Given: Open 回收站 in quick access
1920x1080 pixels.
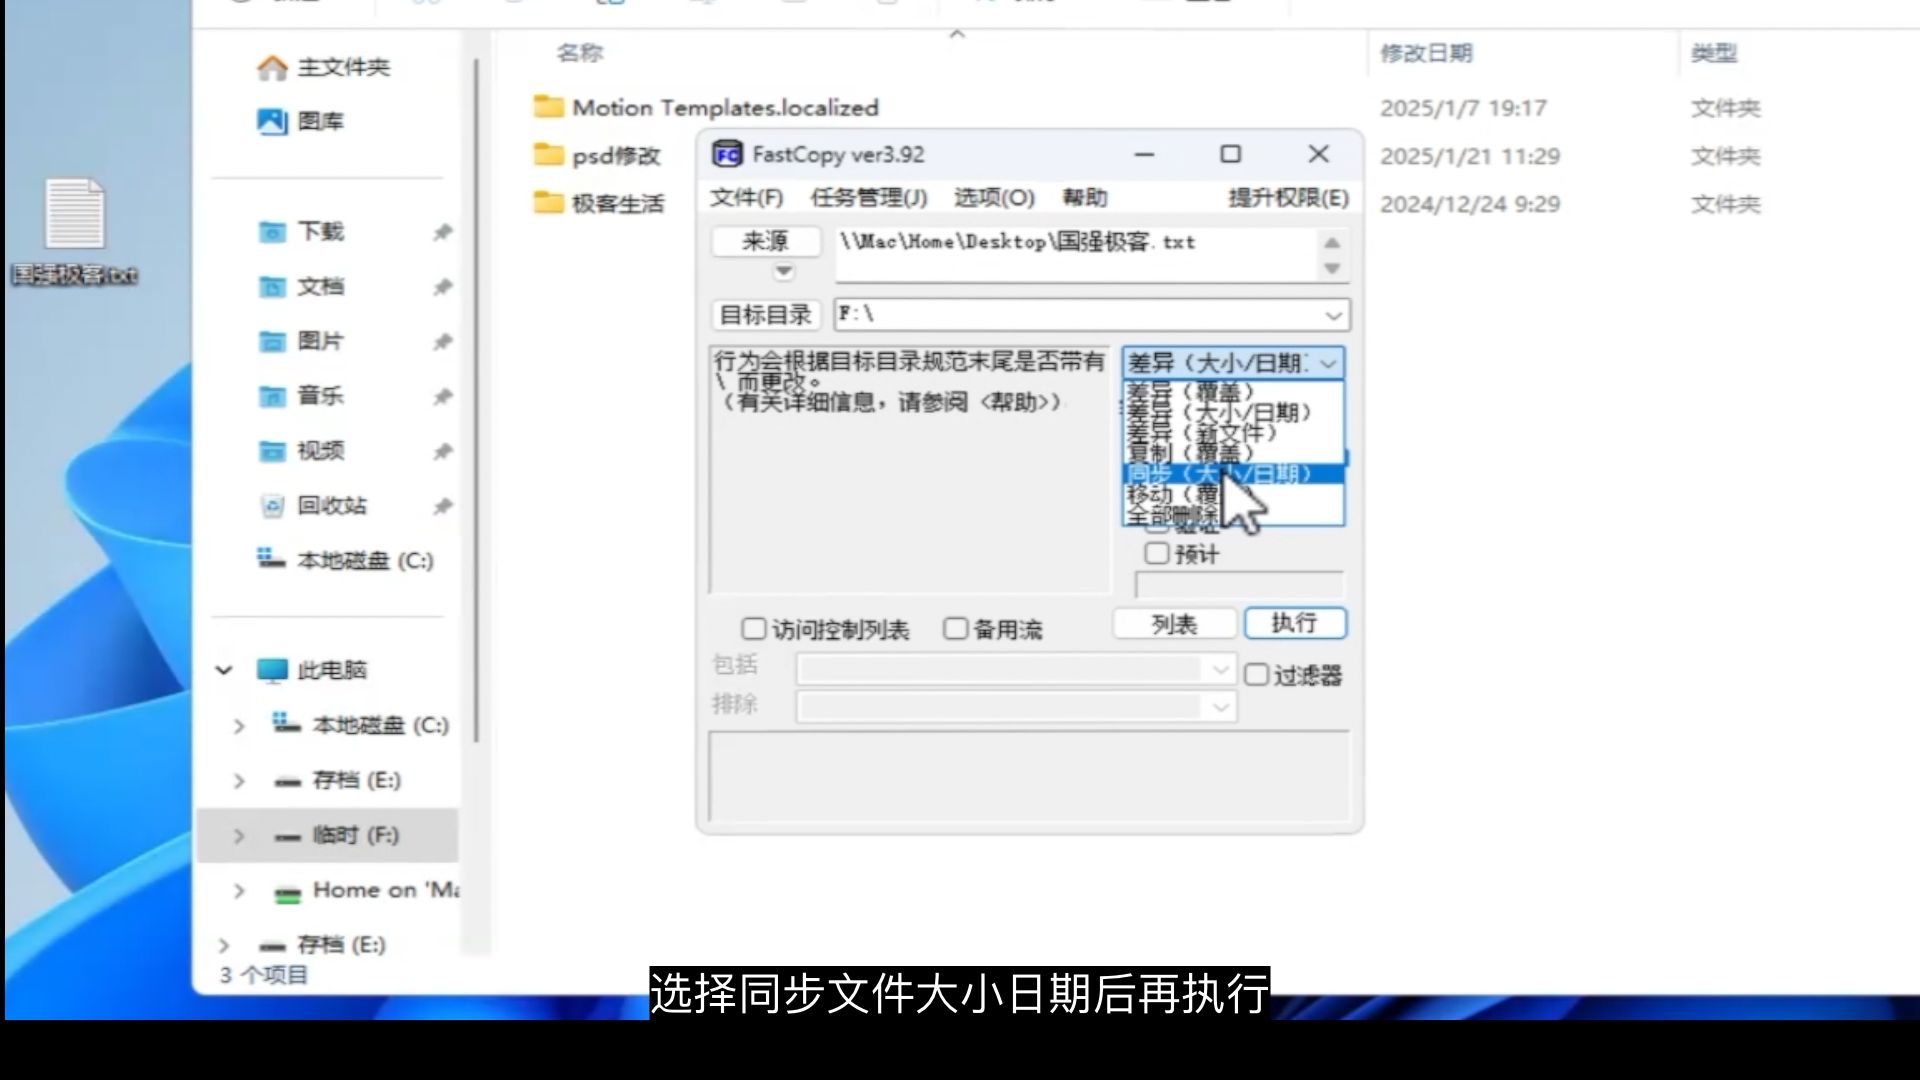Looking at the screenshot, I should click(x=312, y=506).
